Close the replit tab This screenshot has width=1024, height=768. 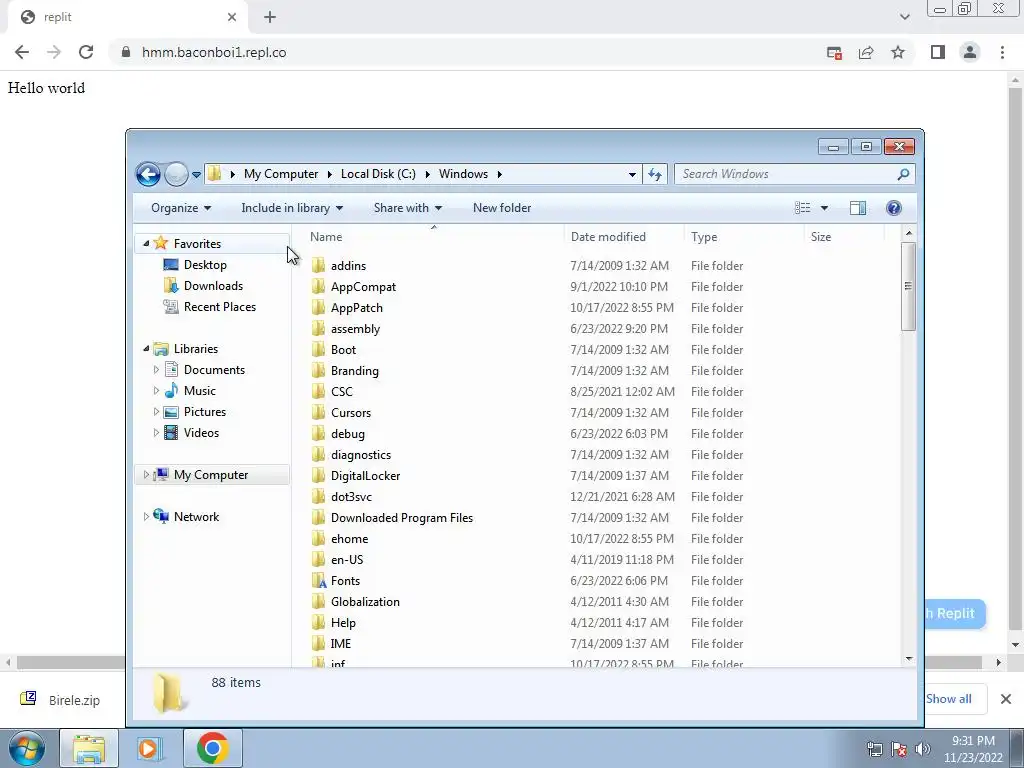pyautogui.click(x=232, y=17)
